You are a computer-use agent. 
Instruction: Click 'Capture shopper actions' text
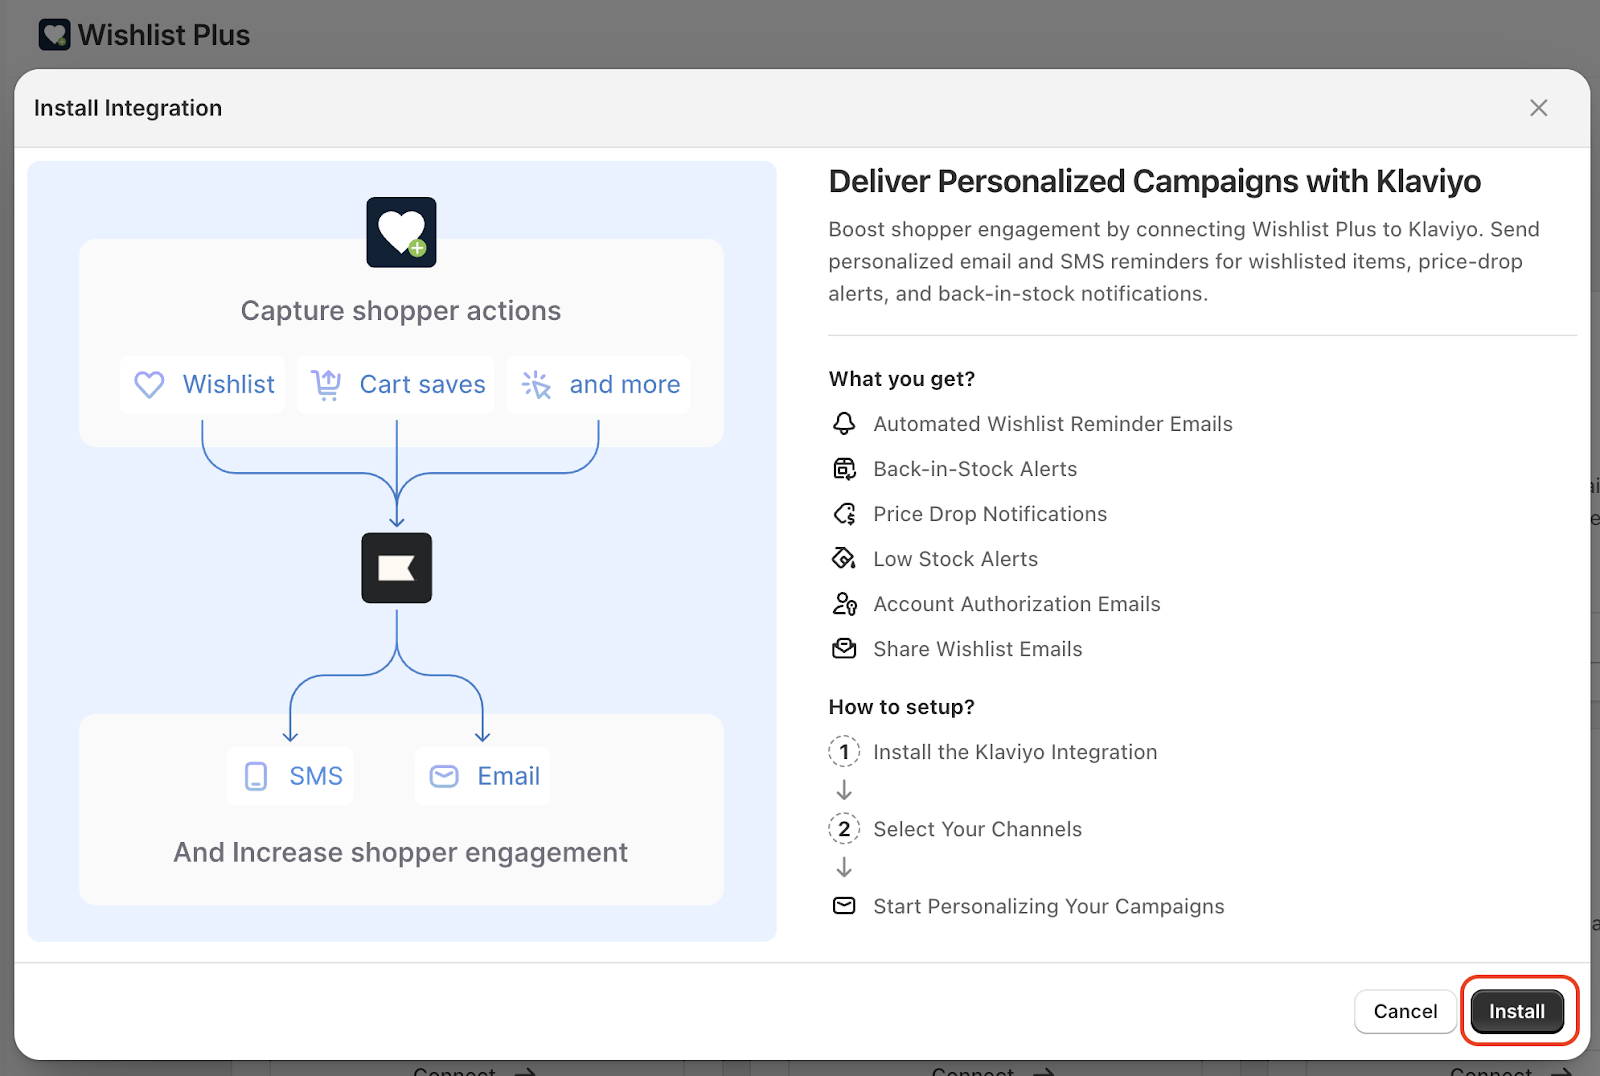tap(401, 311)
